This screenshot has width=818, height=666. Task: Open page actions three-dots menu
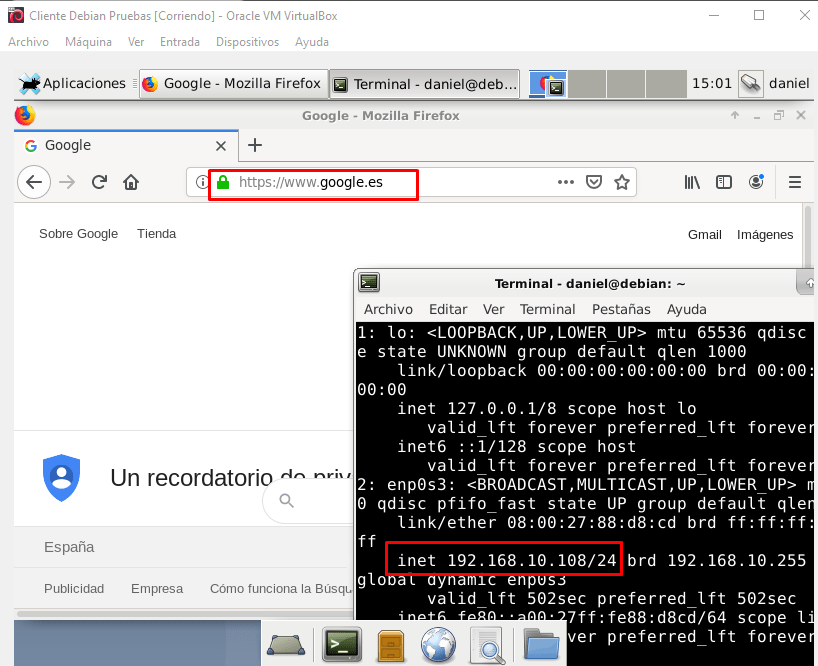tap(566, 182)
